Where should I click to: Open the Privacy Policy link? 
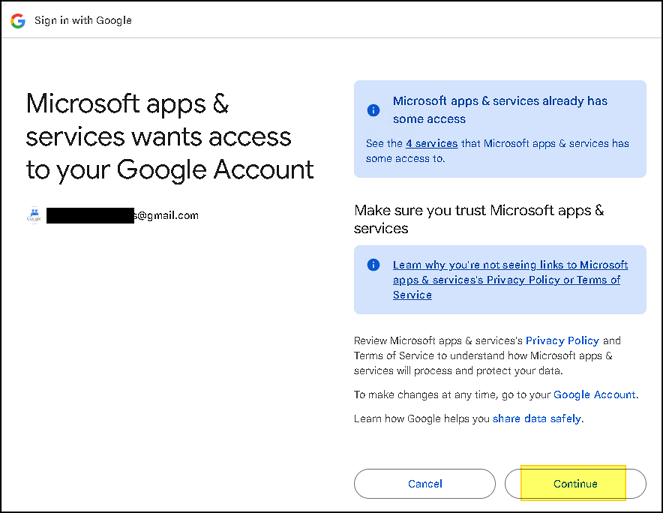point(562,340)
